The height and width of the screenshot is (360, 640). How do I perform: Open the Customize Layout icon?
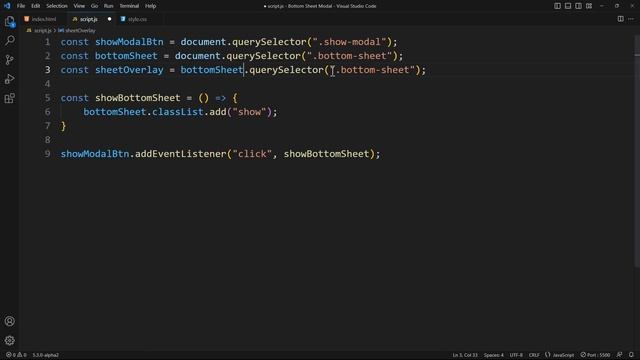pos(589,6)
